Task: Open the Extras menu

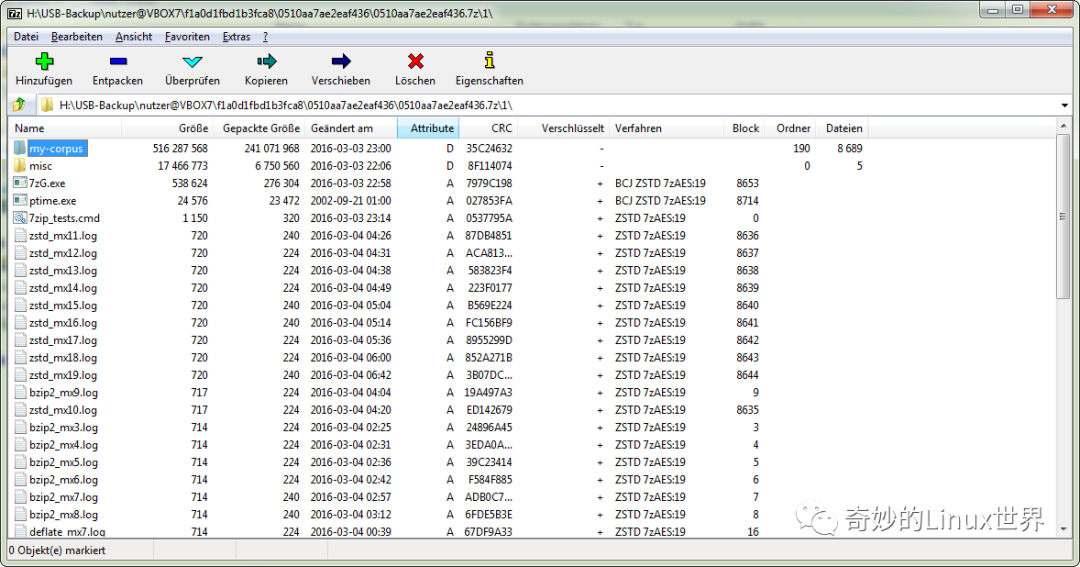Action: [x=236, y=37]
